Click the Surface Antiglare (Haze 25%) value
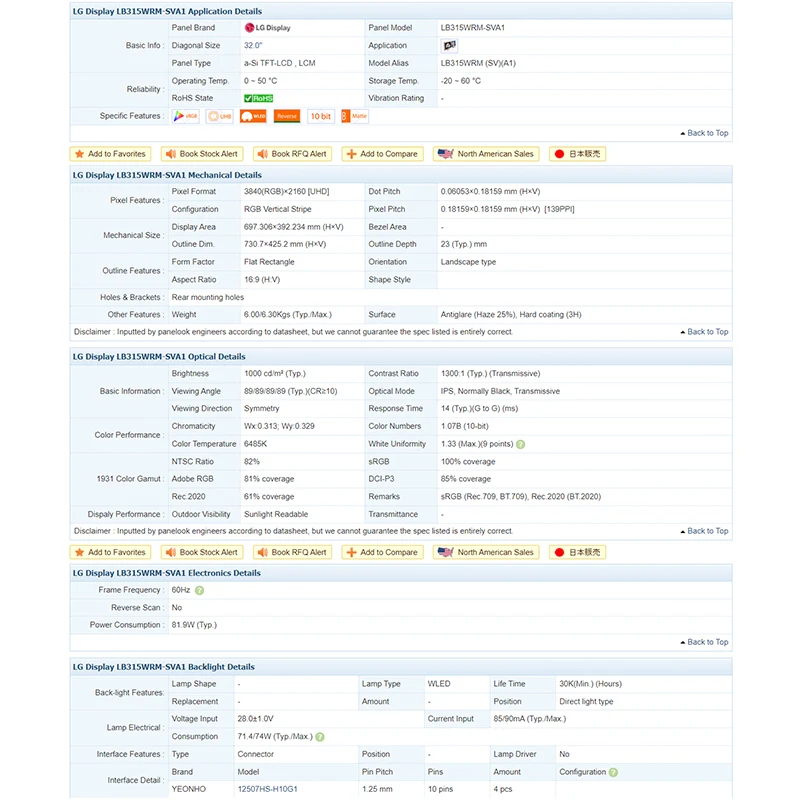Image resolution: width=800 pixels, height=800 pixels. pos(511,315)
